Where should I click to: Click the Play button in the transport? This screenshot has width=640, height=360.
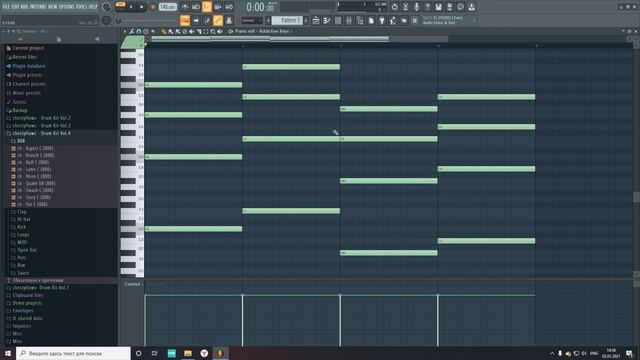click(131, 7)
